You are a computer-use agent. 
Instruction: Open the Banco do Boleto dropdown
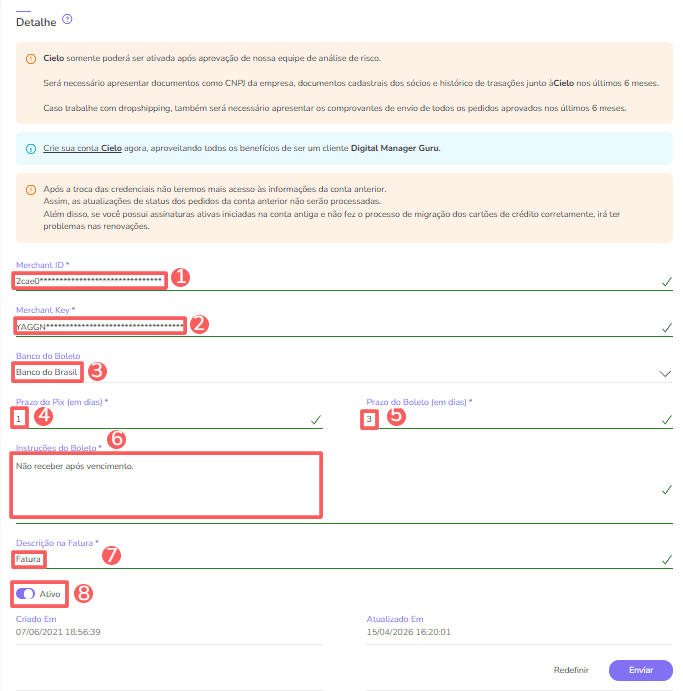pos(344,373)
